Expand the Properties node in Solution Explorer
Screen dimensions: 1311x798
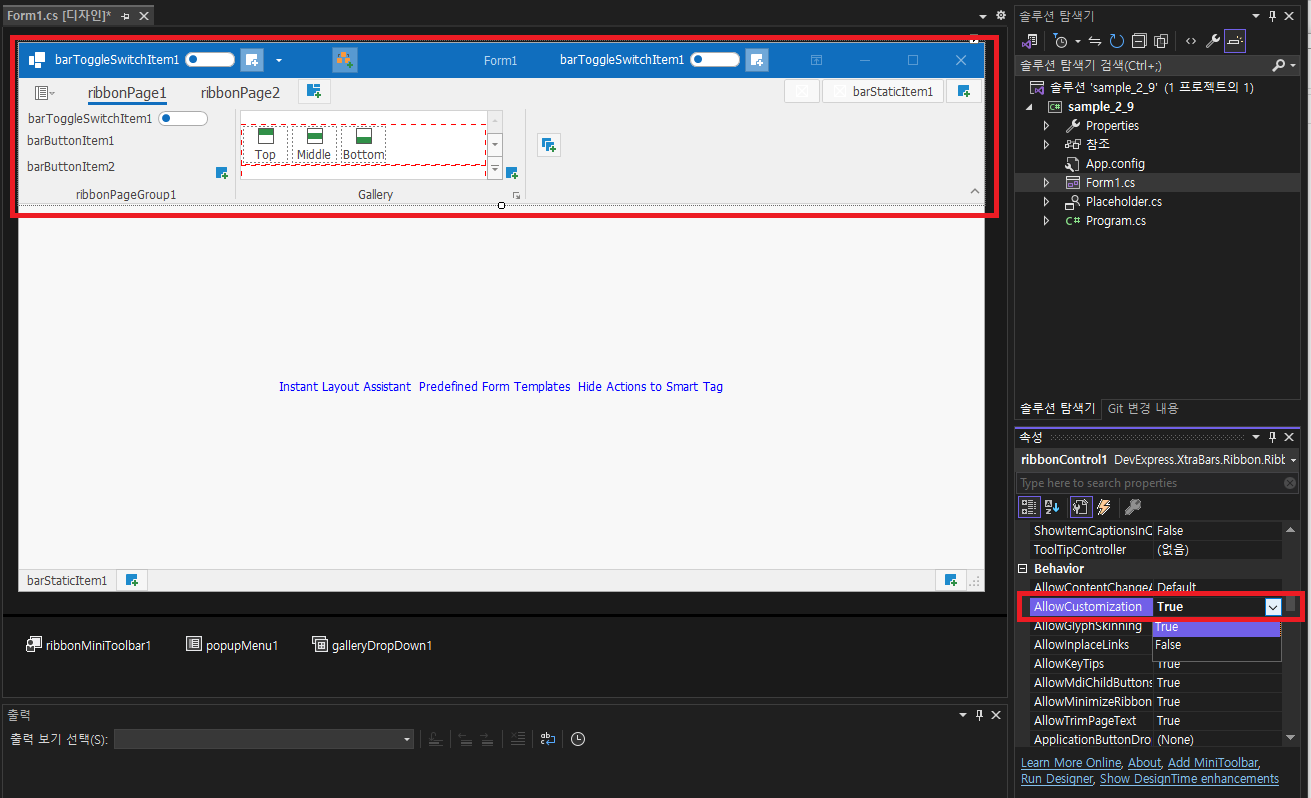(1047, 126)
